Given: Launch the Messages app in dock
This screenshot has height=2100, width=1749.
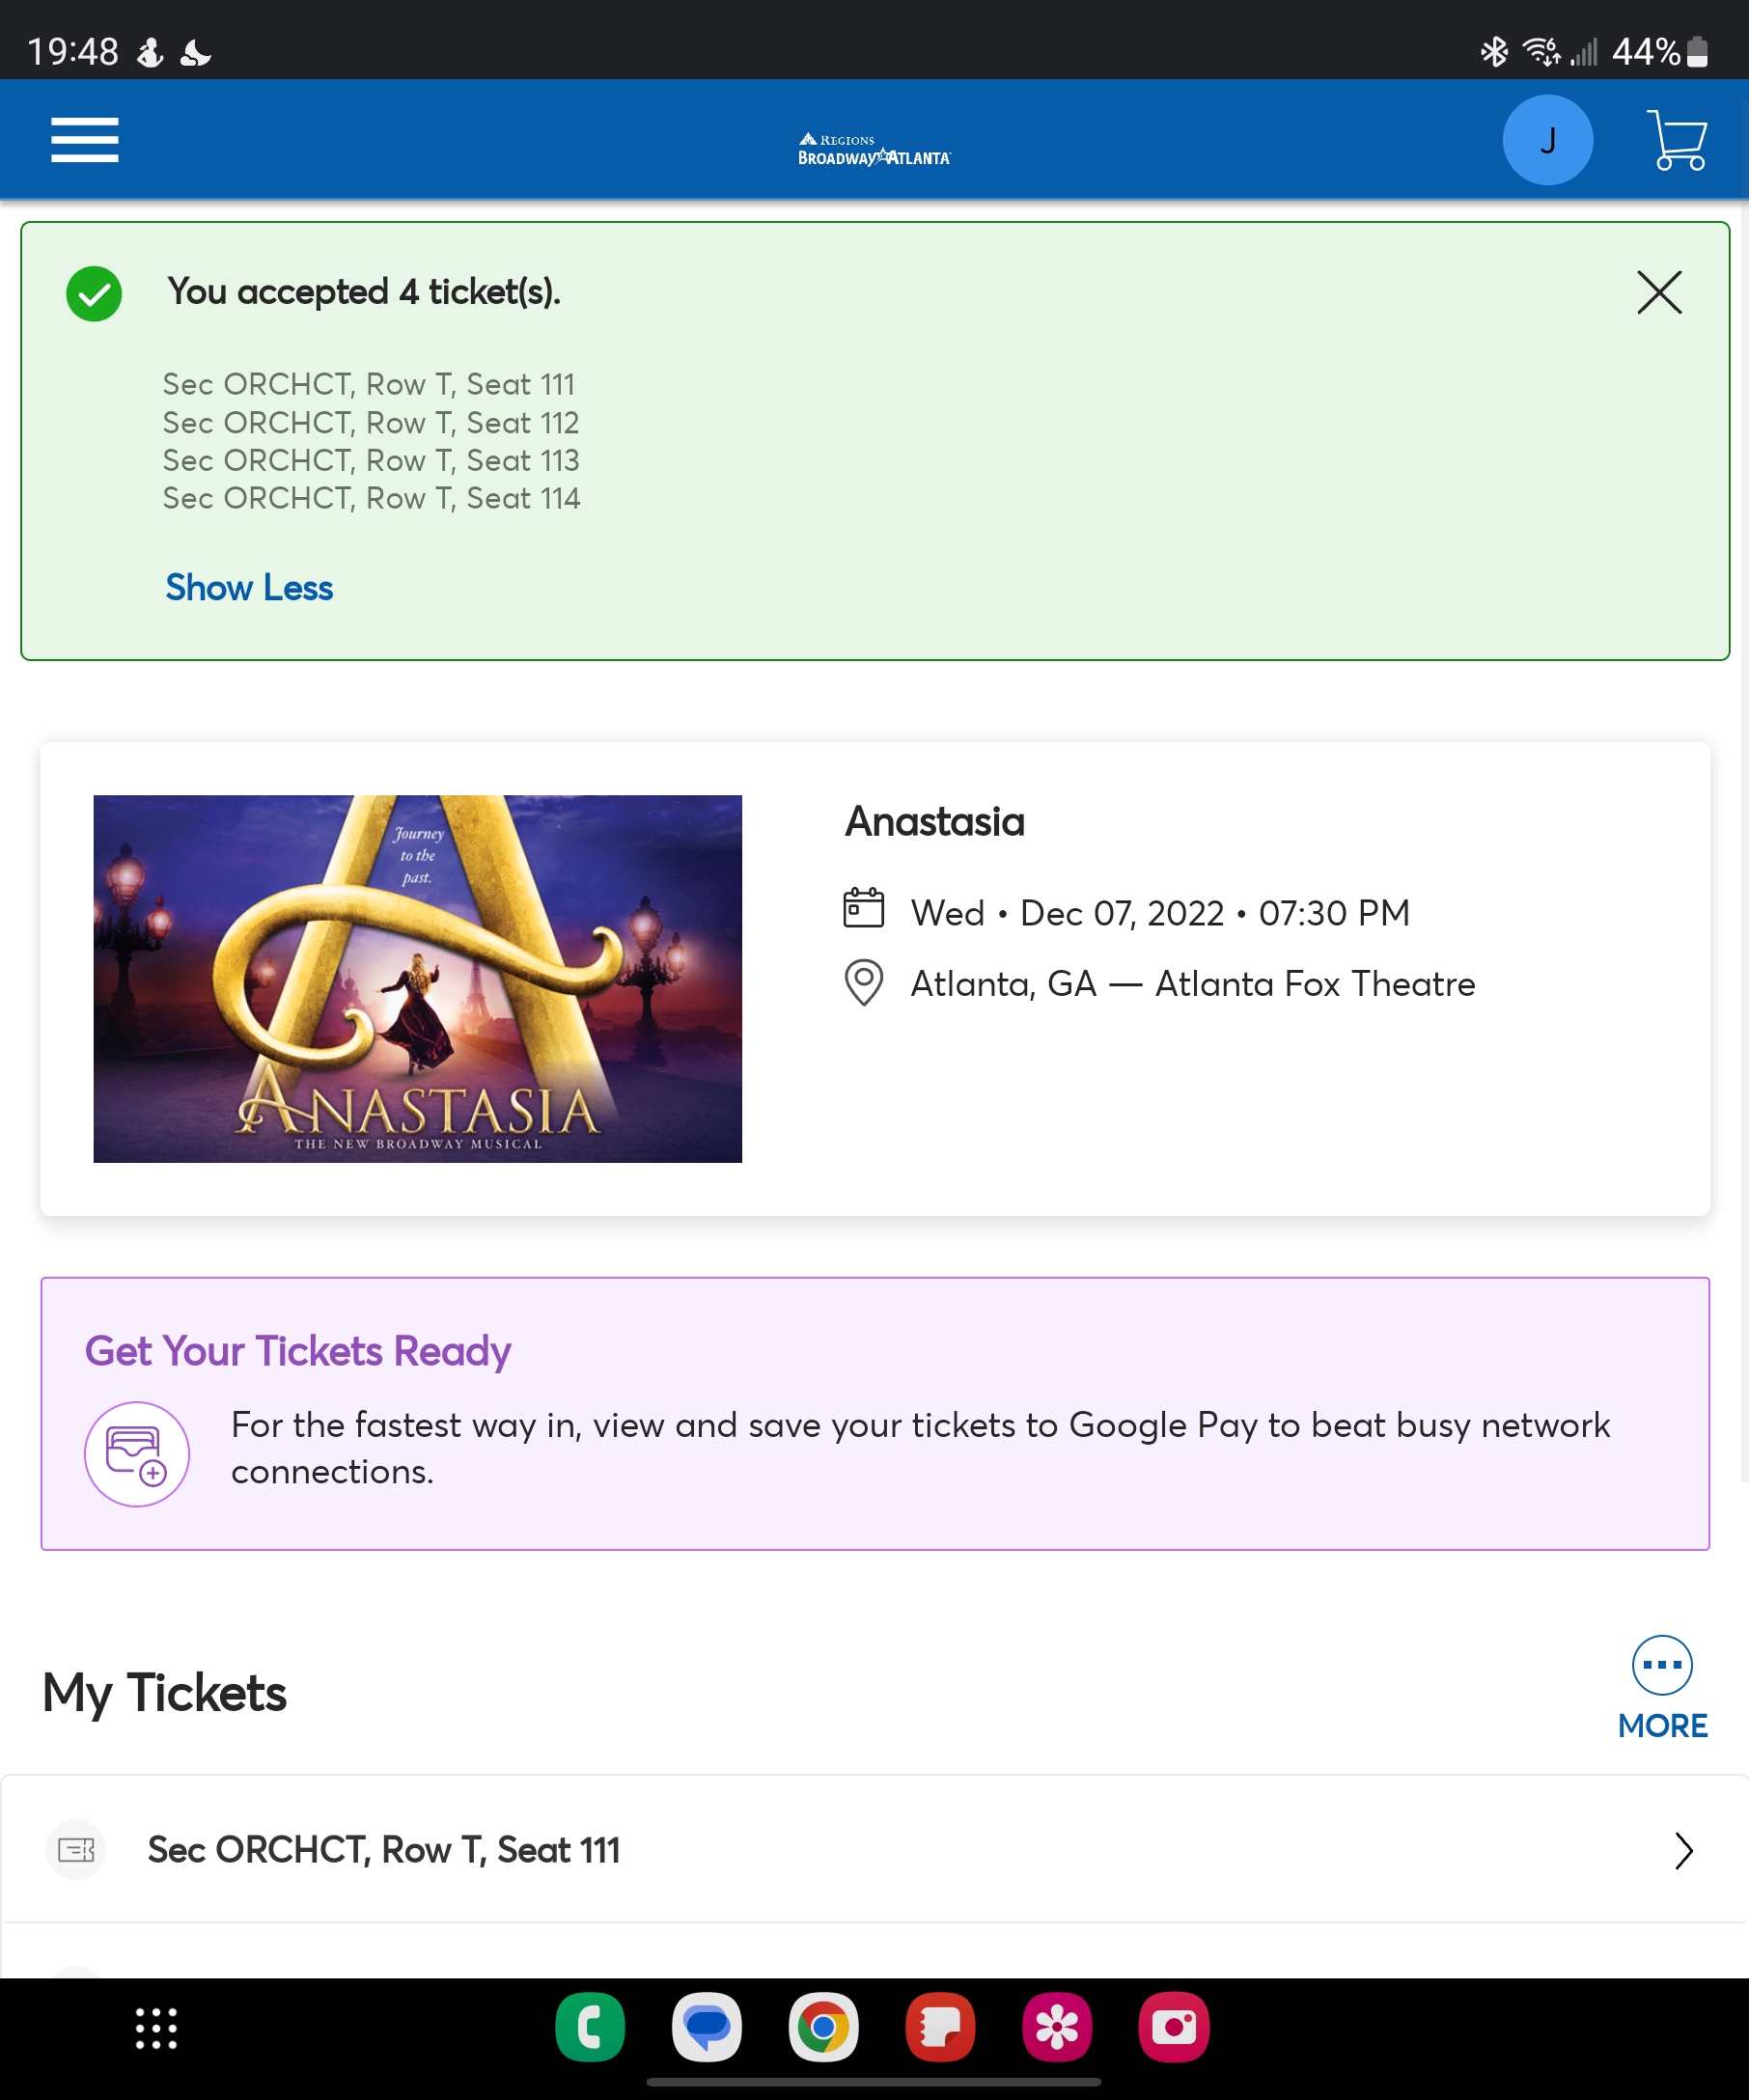Looking at the screenshot, I should coord(707,2027).
